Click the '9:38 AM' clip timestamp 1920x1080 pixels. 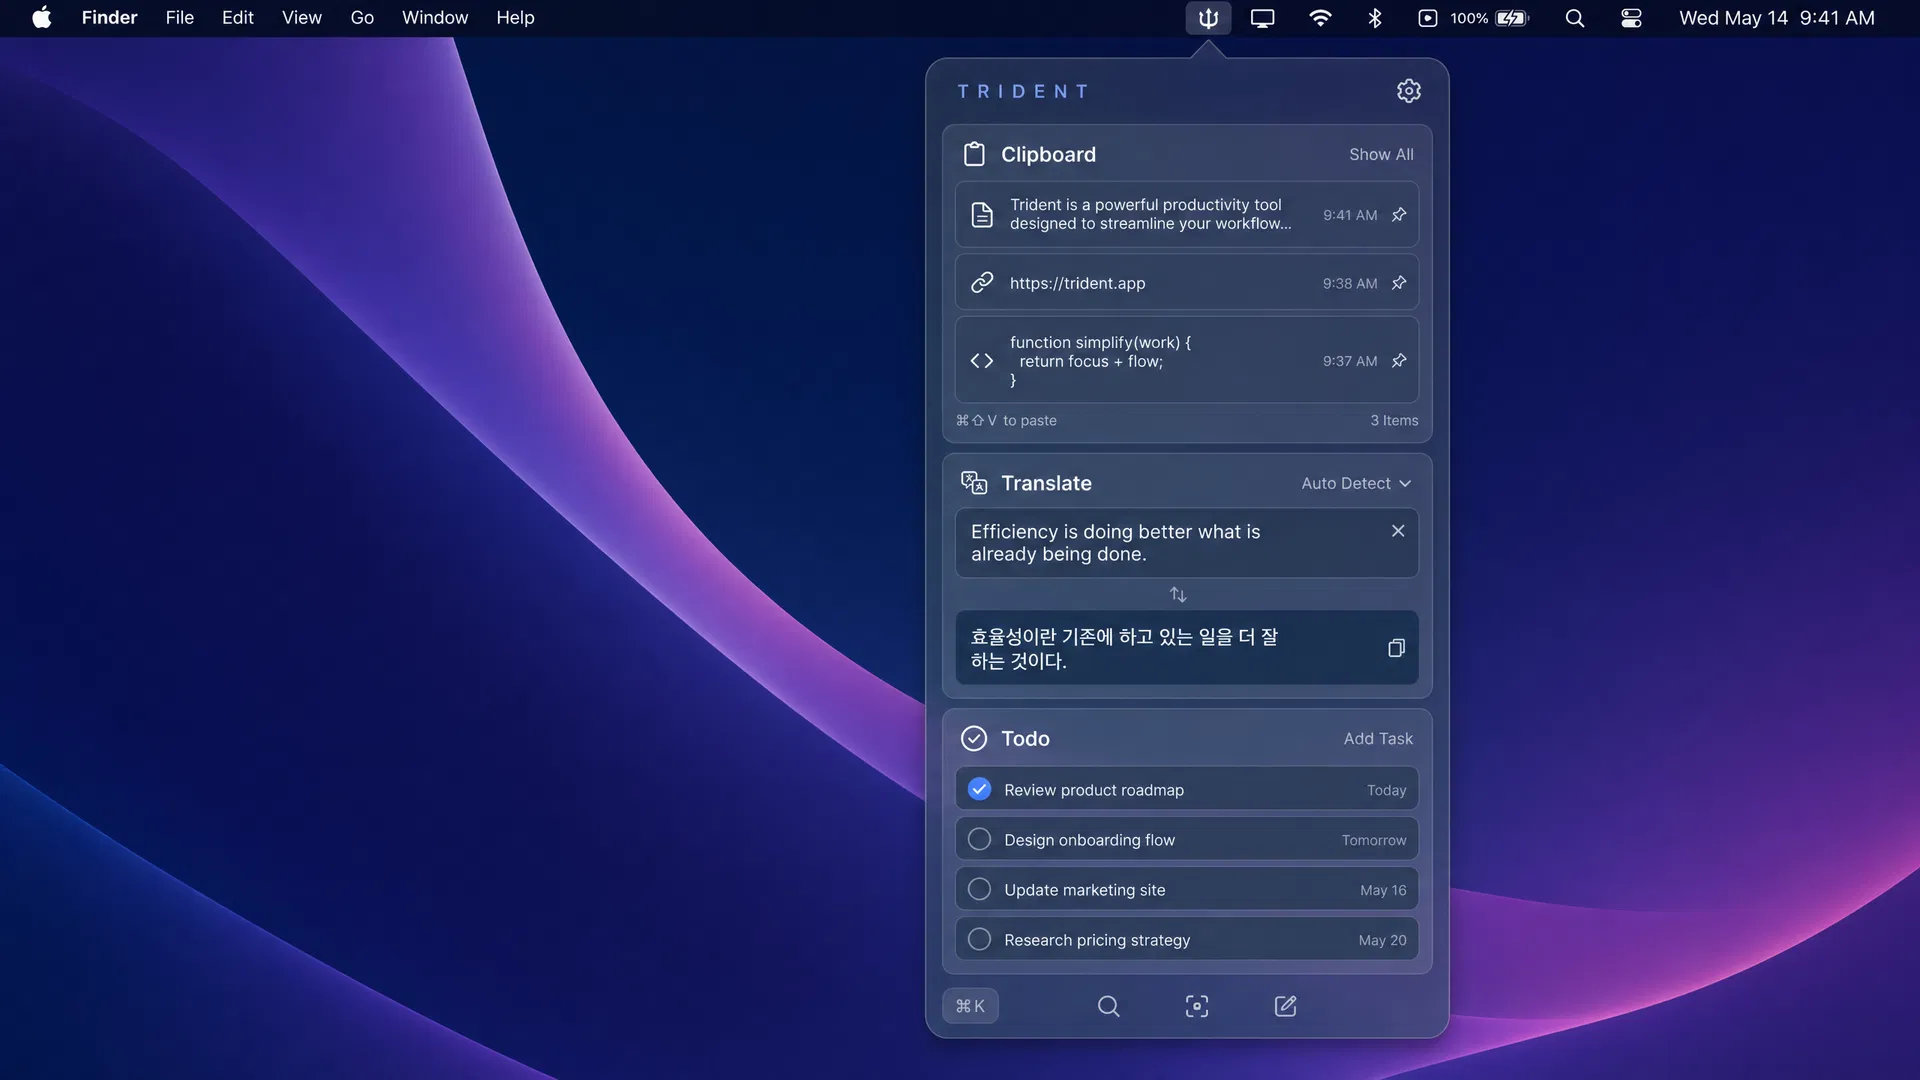coord(1350,283)
